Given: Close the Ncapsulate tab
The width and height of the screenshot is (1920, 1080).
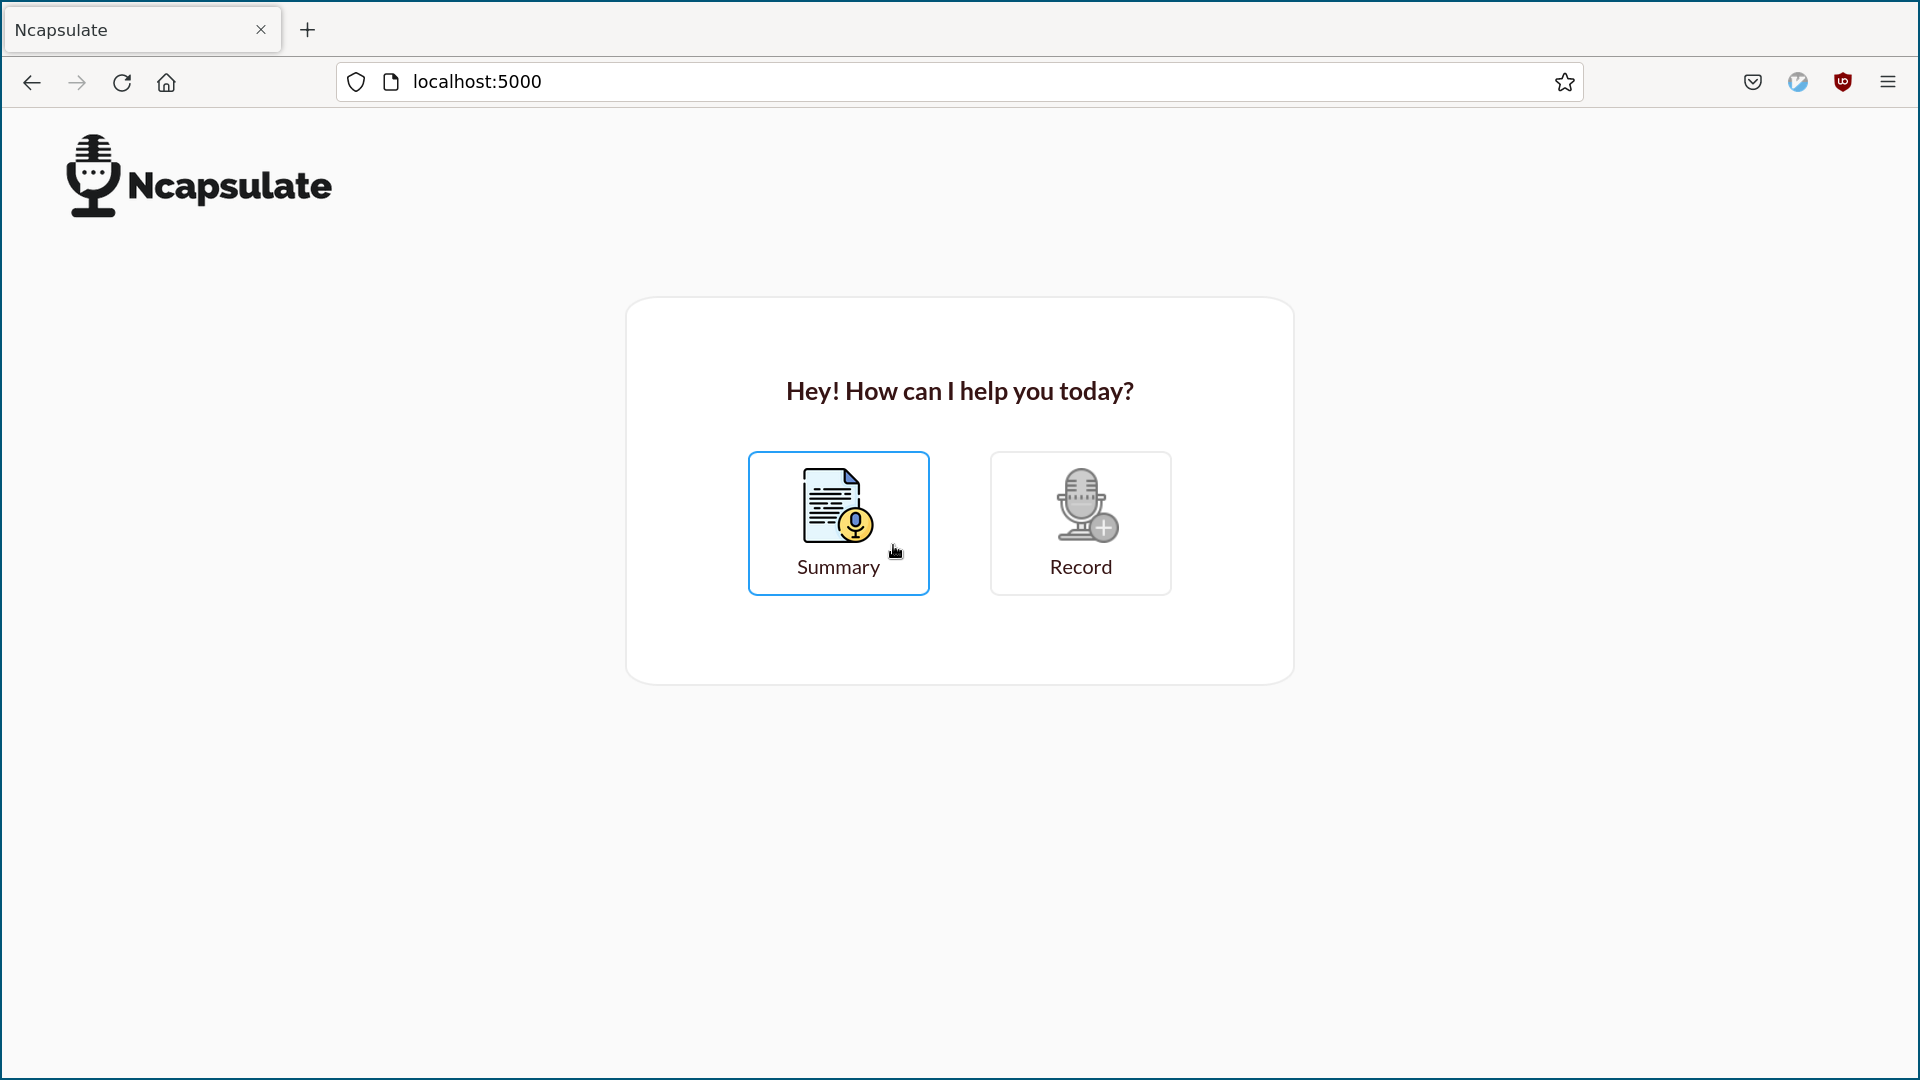Looking at the screenshot, I should tap(261, 30).
